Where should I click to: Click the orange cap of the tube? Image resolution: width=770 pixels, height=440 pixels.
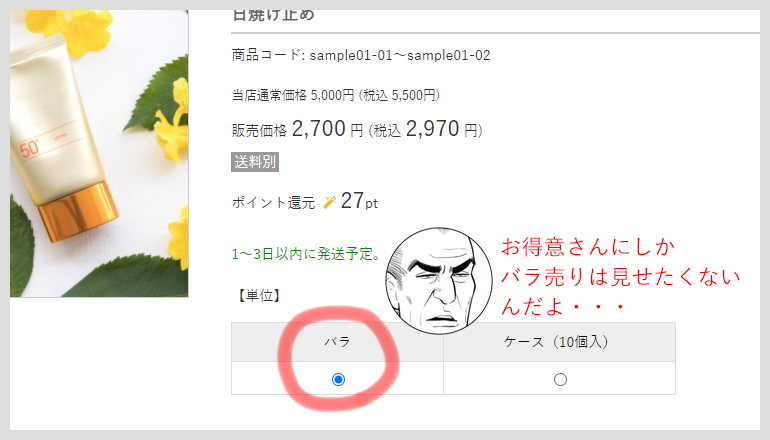pos(80,211)
